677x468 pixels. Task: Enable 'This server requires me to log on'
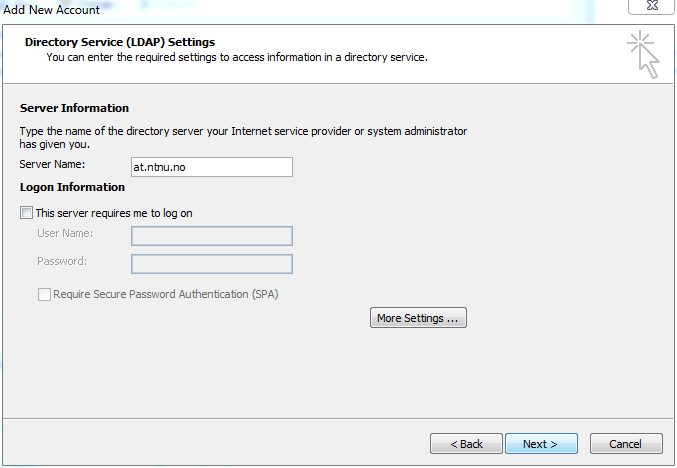[26, 213]
